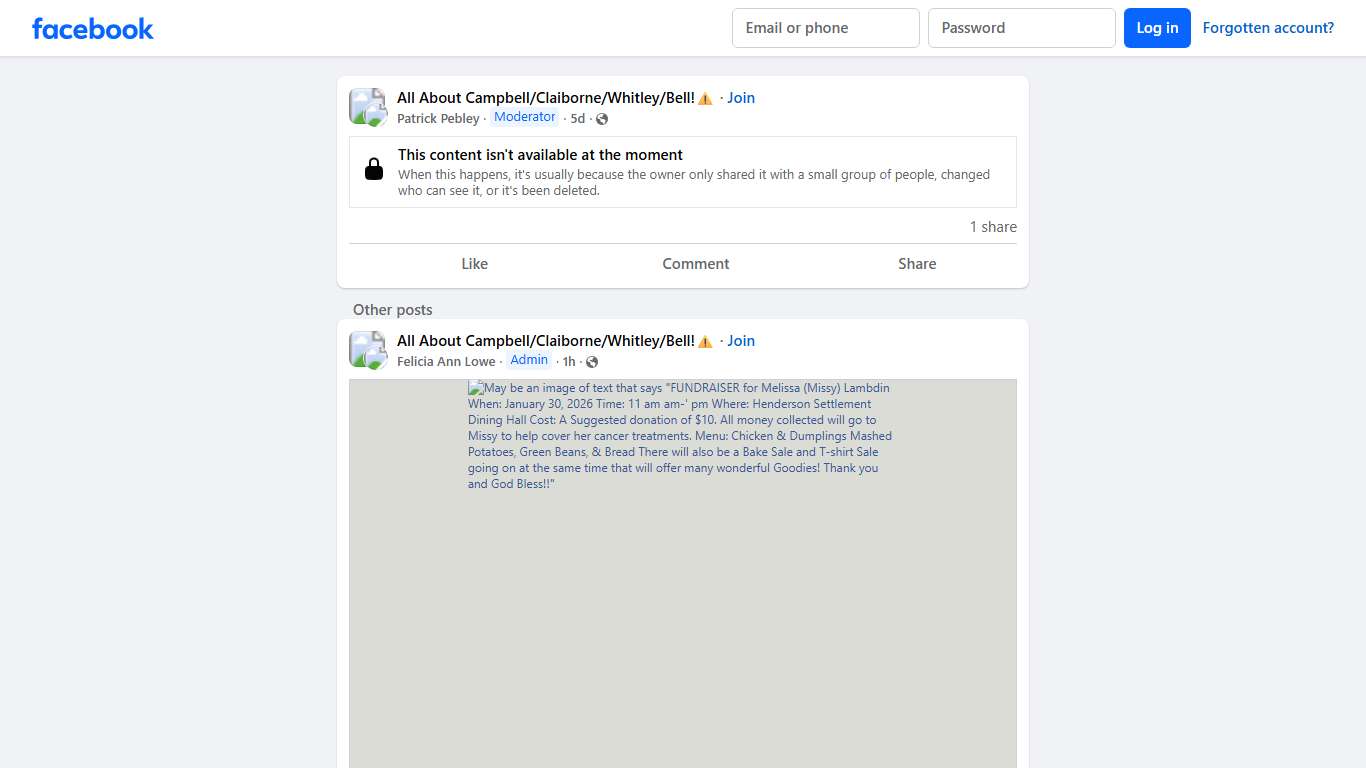Open Patrick Pebley's profile

click(438, 119)
